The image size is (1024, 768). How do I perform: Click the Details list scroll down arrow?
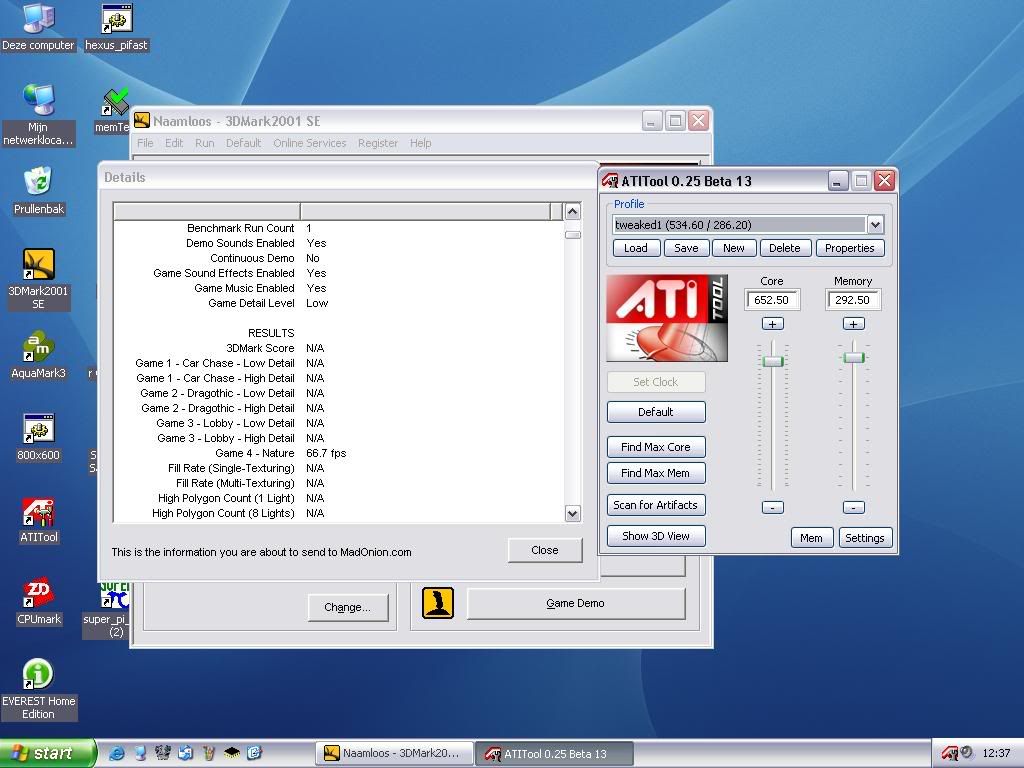click(573, 513)
